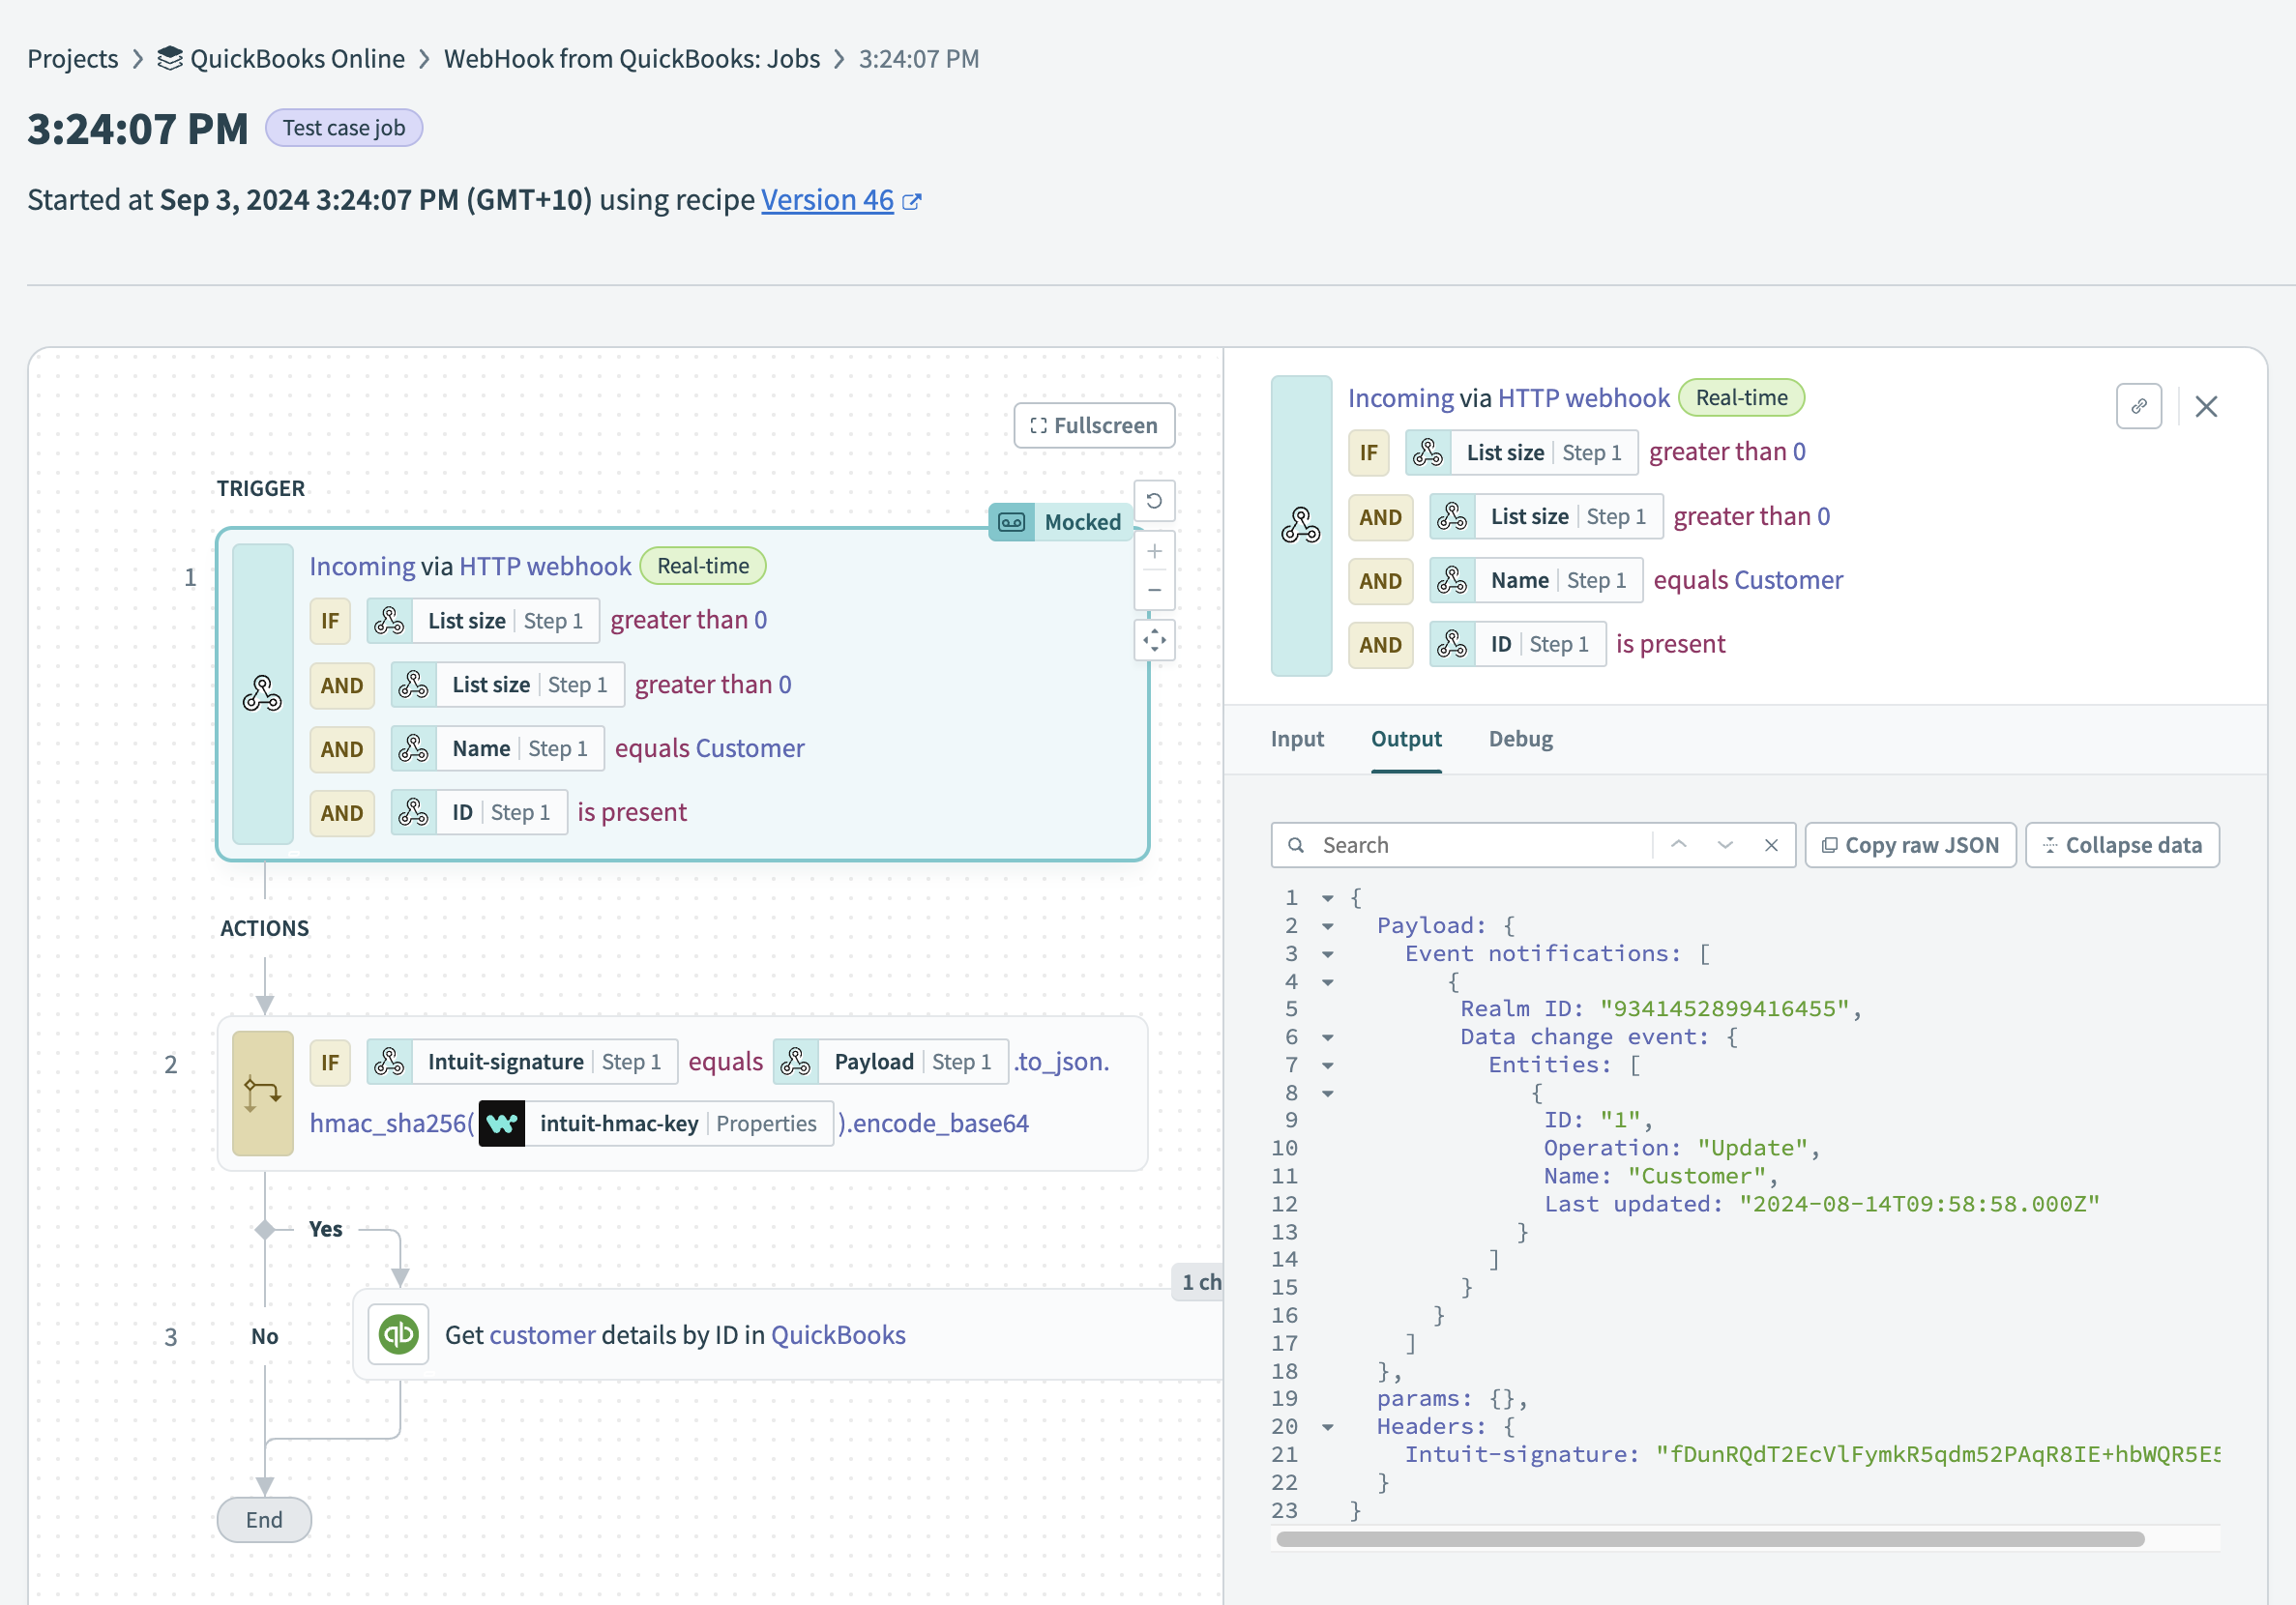2296x1605 pixels.
Task: Switch to the Input tab
Action: pyautogui.click(x=1297, y=738)
